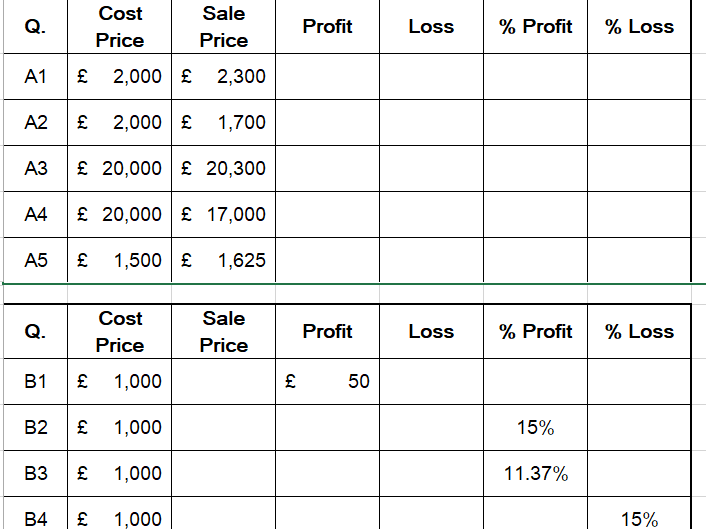Click the A4 sale price £17,000 cell
The width and height of the screenshot is (706, 529).
[x=223, y=214]
